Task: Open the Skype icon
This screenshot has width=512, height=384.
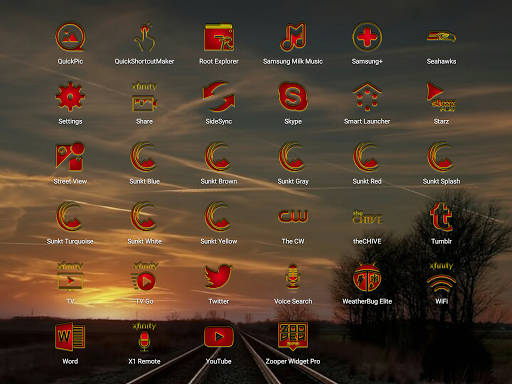Action: [x=293, y=97]
